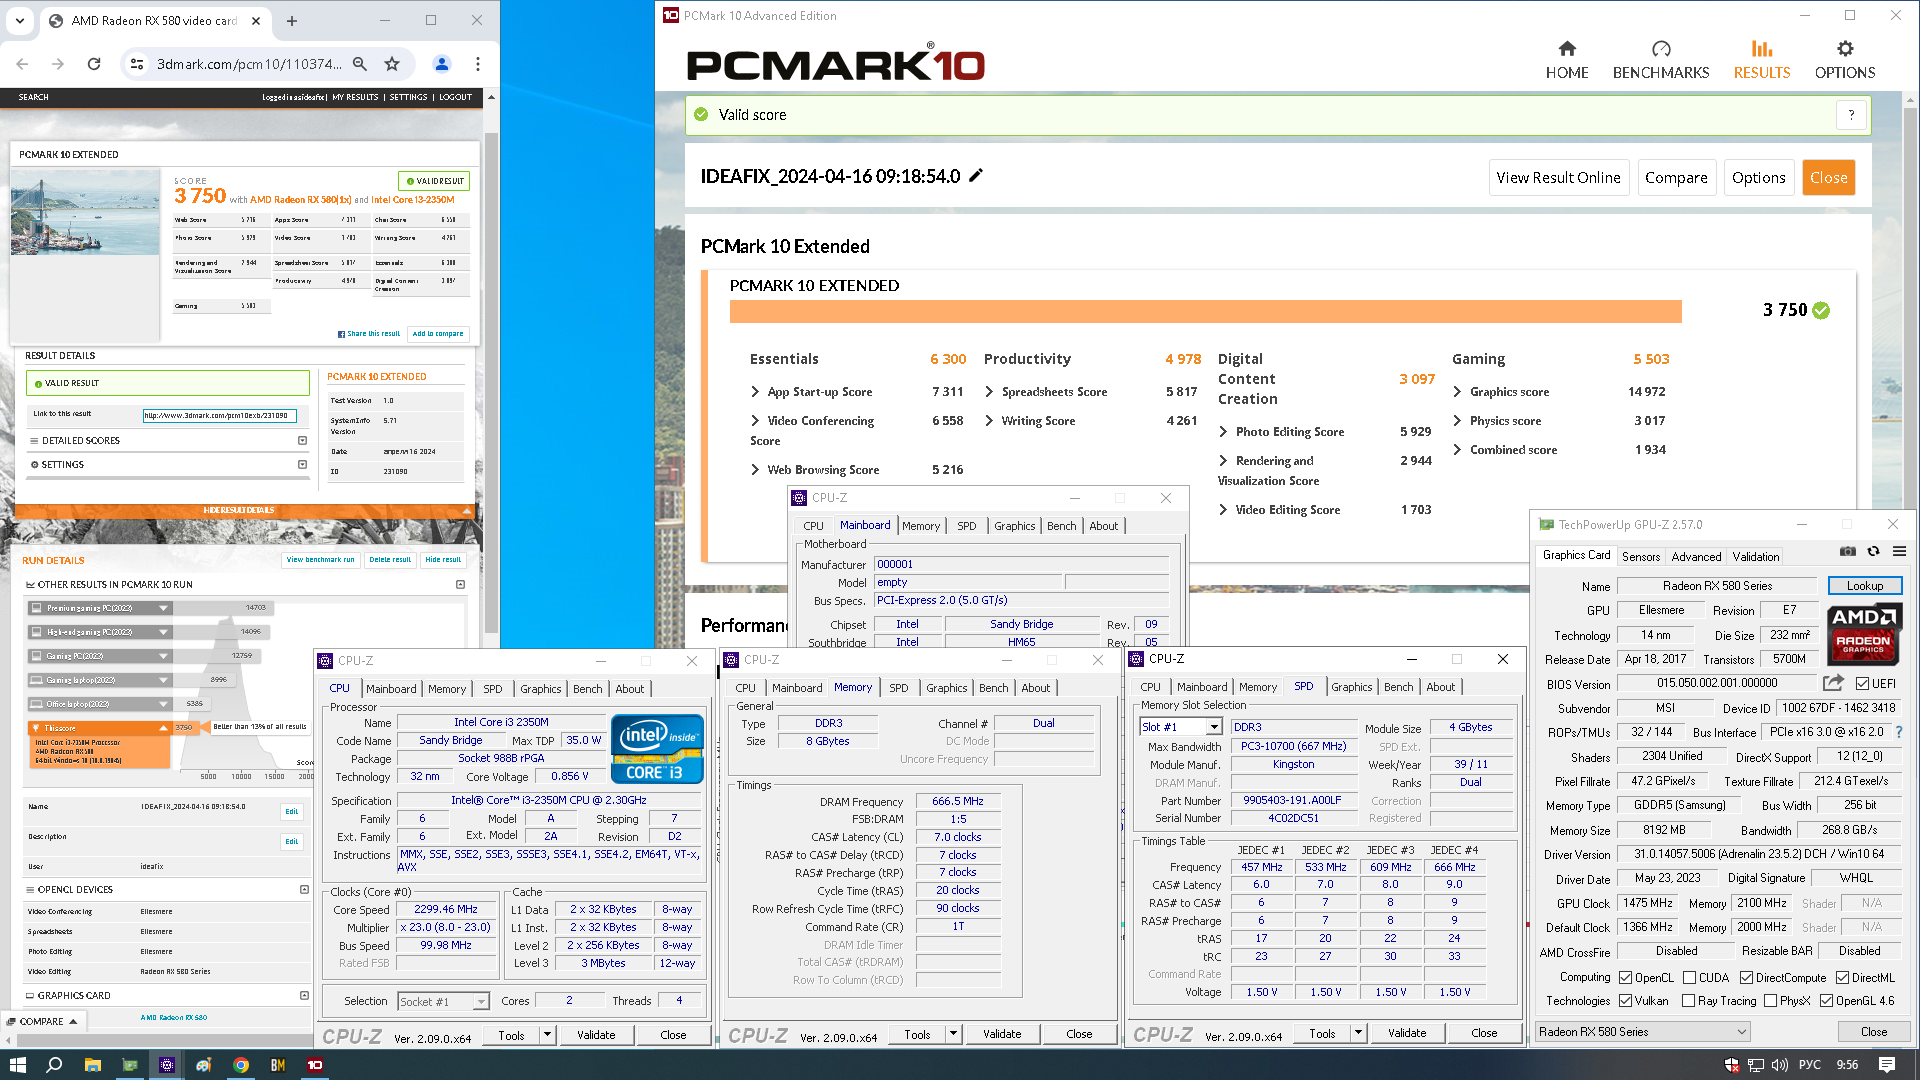Image resolution: width=1920 pixels, height=1080 pixels.
Task: Click Chrome reload page icon
Action: [x=94, y=64]
